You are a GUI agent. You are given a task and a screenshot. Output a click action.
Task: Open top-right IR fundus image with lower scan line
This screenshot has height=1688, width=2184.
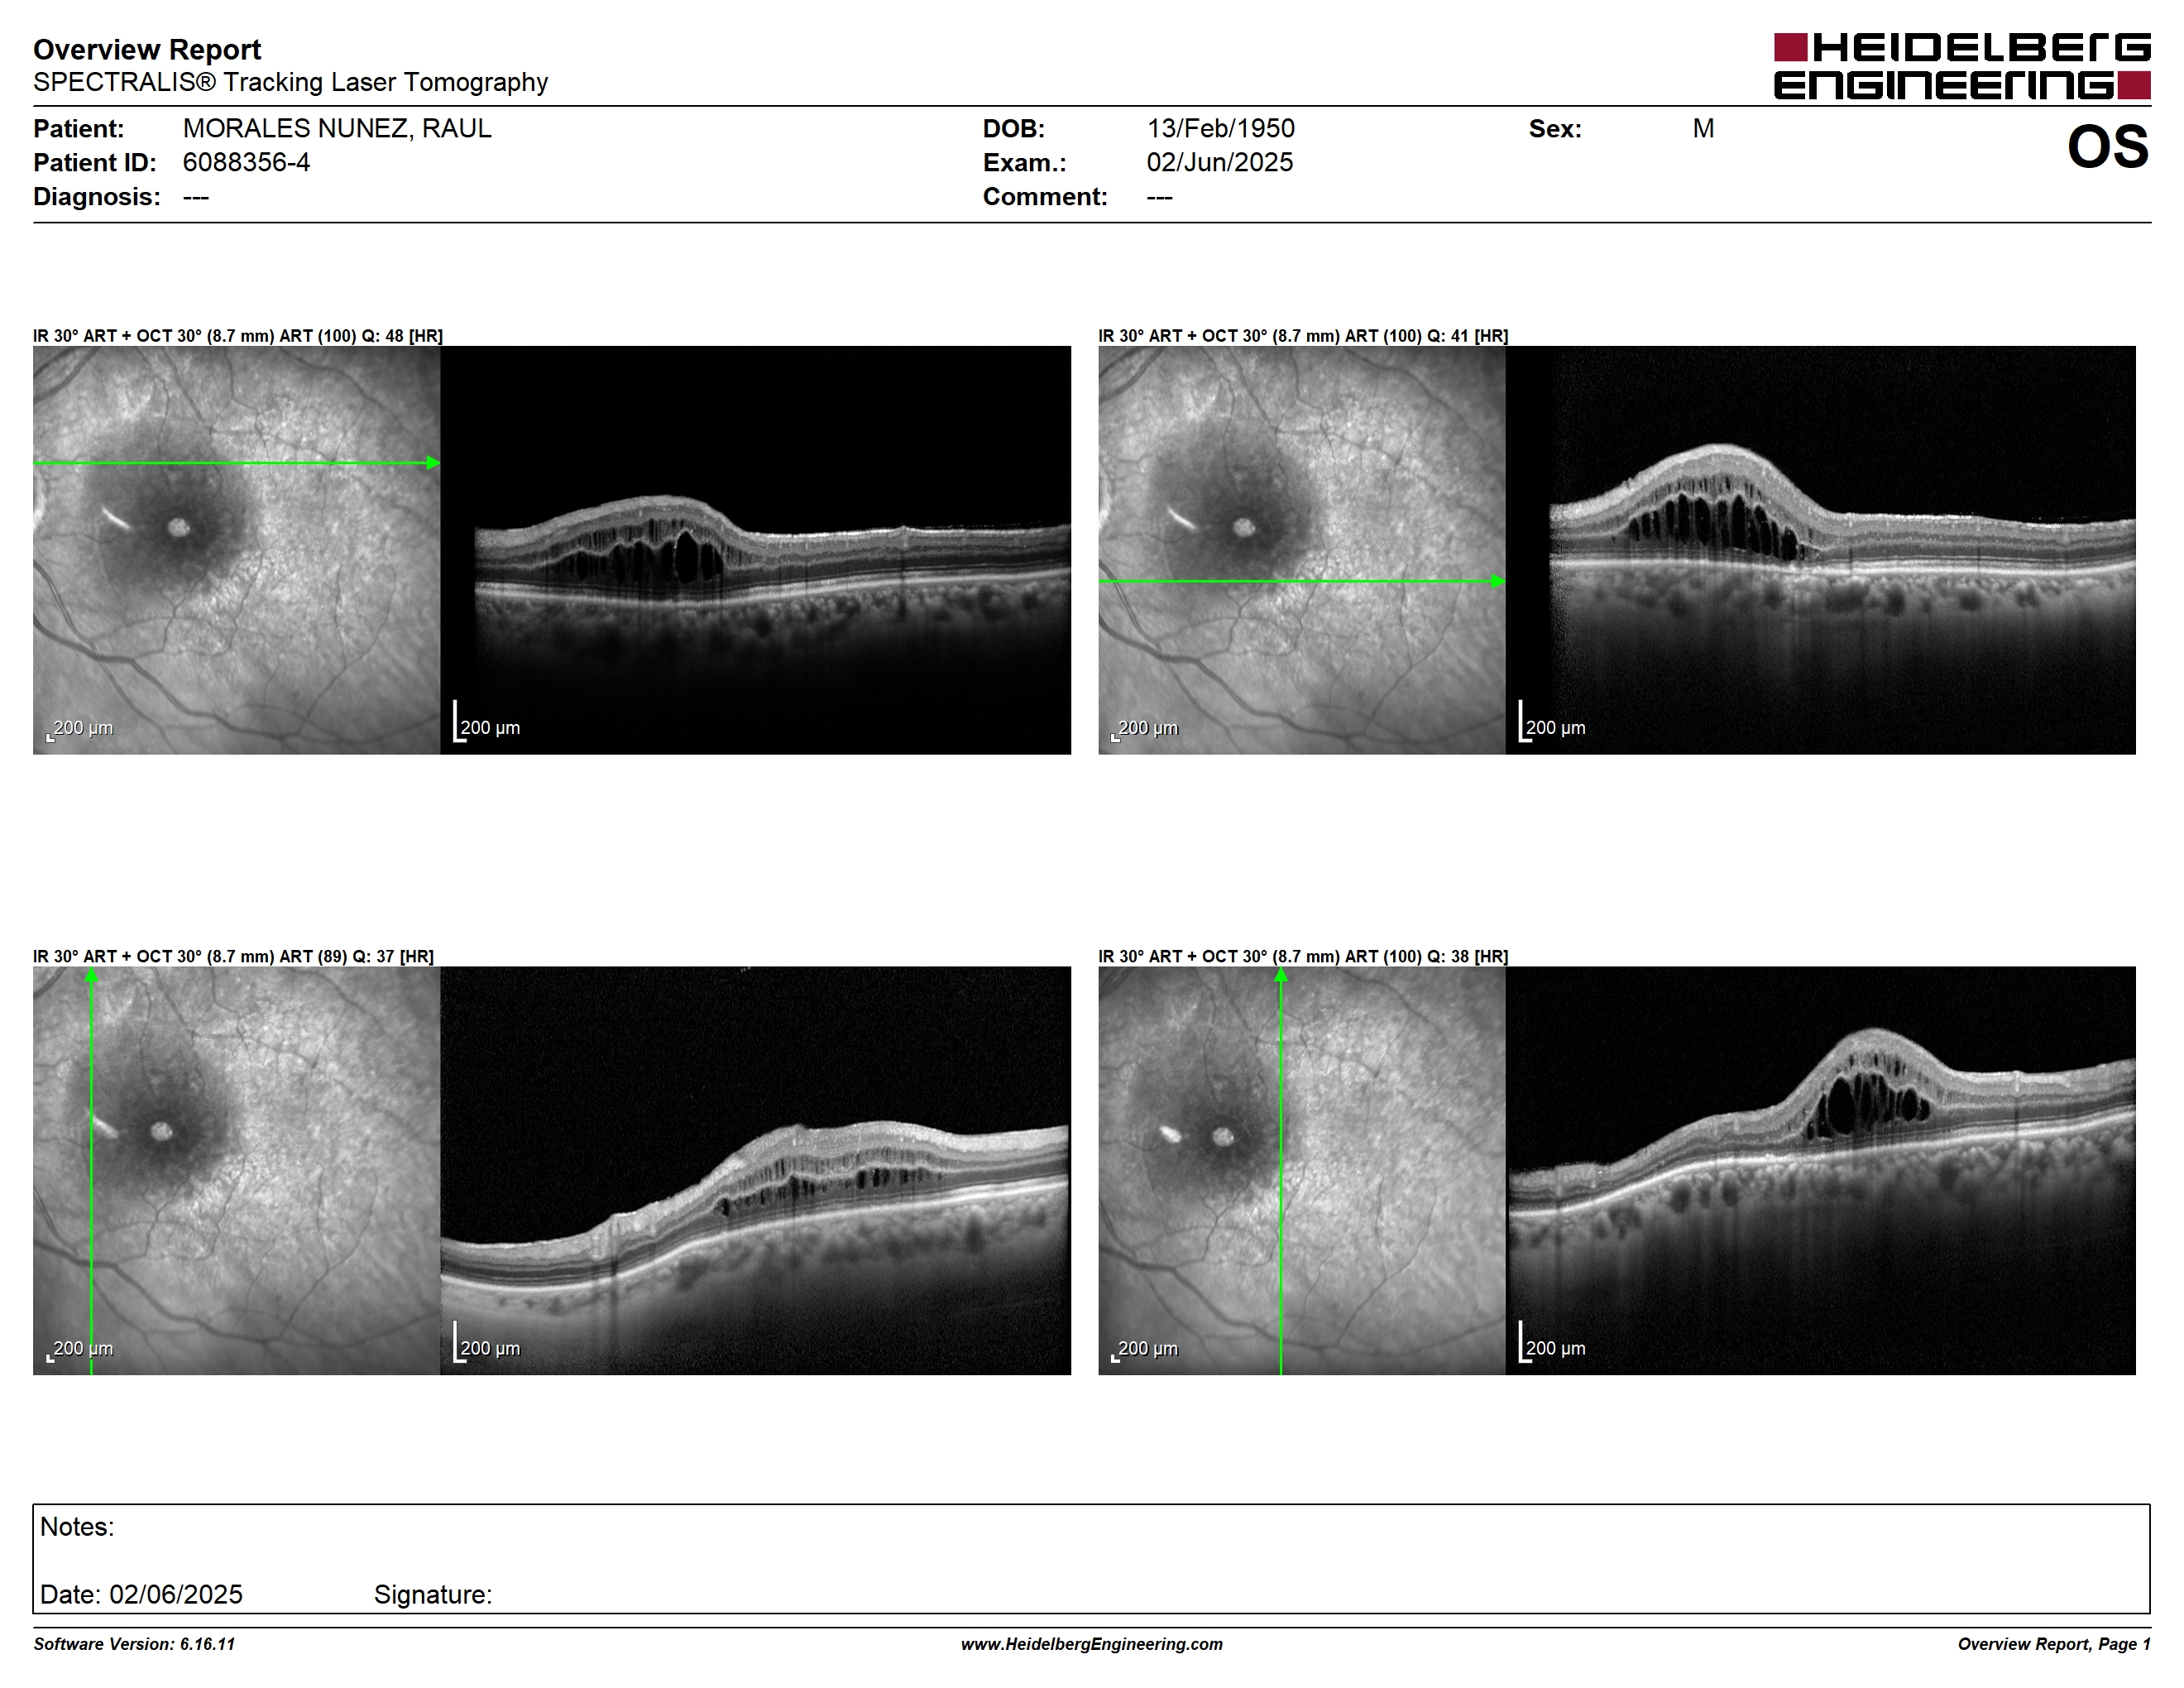pos(1302,550)
